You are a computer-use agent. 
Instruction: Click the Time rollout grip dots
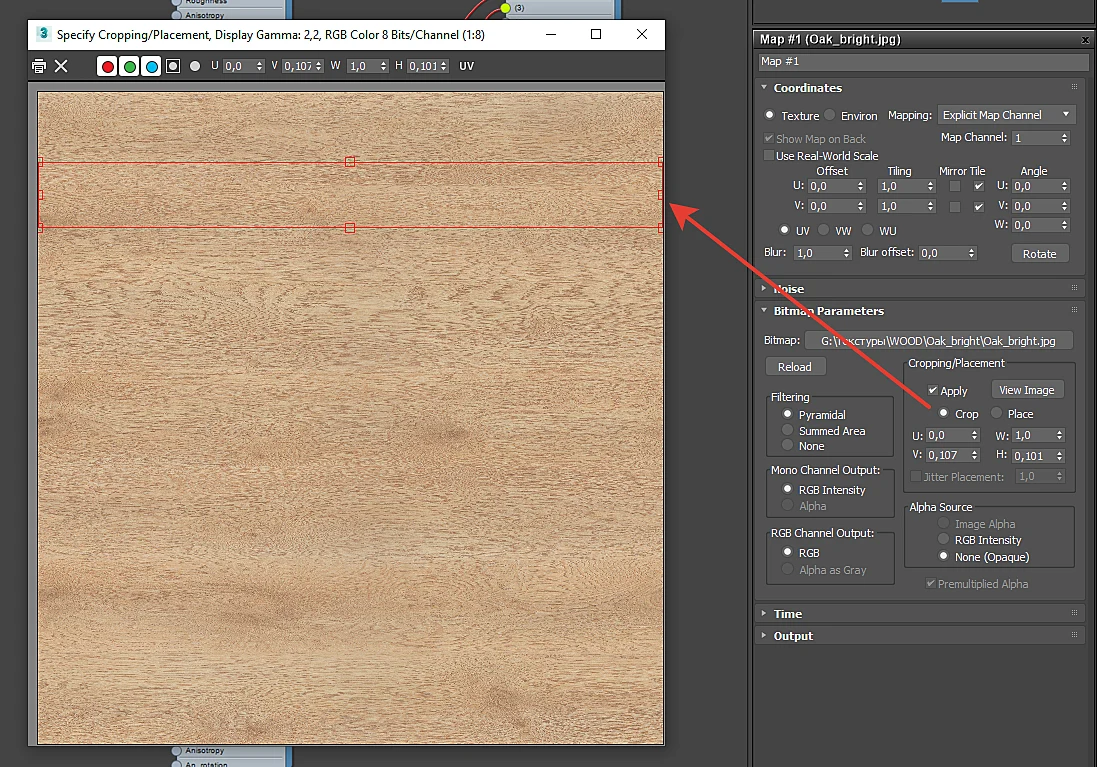click(x=1074, y=612)
